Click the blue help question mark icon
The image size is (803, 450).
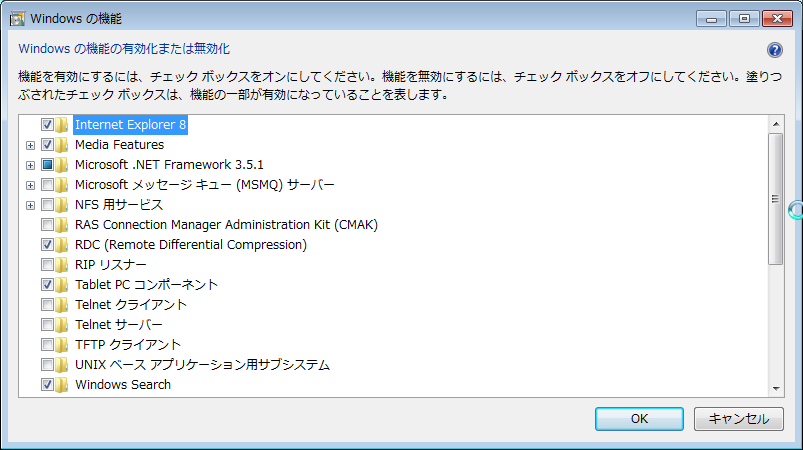774,50
